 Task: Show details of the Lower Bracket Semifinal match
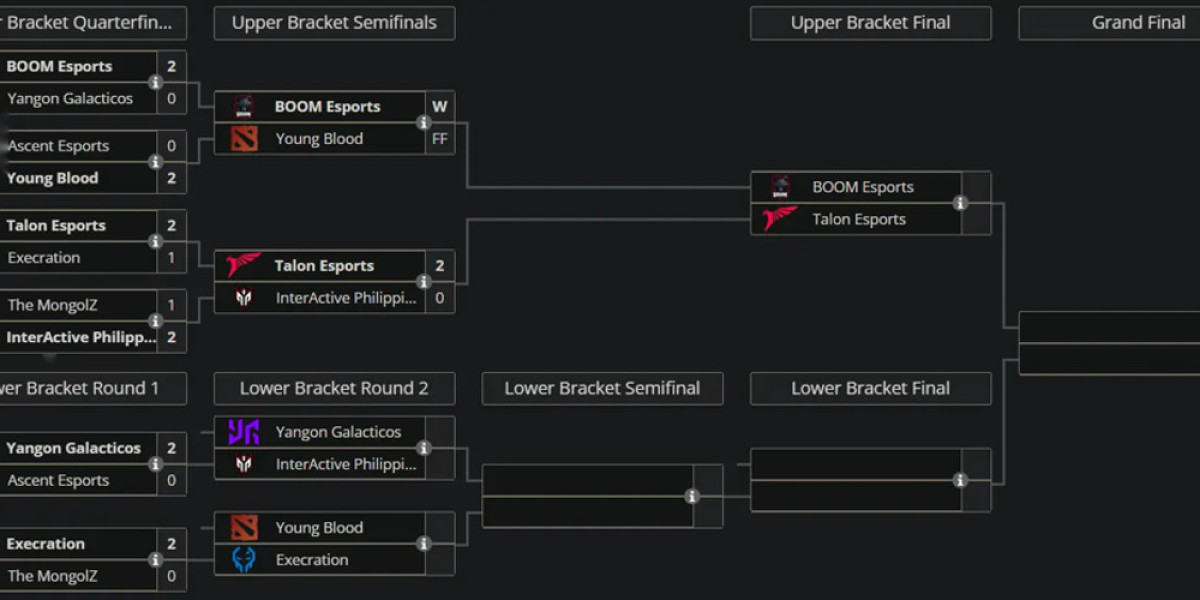[x=693, y=494]
